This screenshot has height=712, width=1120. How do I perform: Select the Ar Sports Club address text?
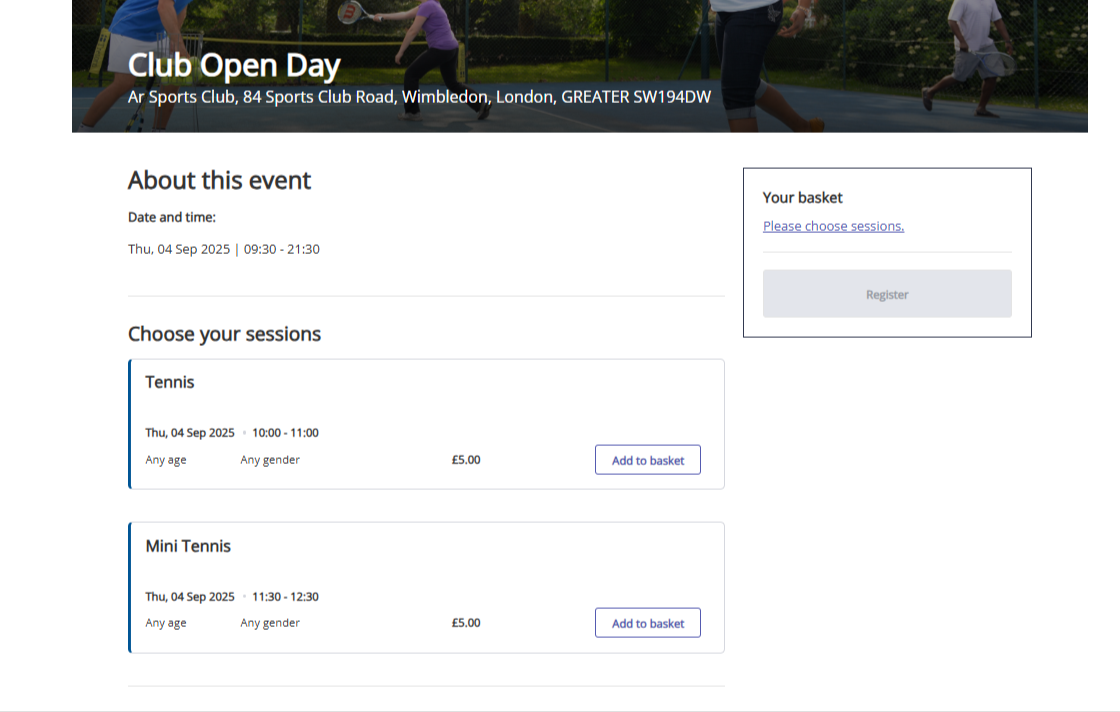pyautogui.click(x=419, y=97)
